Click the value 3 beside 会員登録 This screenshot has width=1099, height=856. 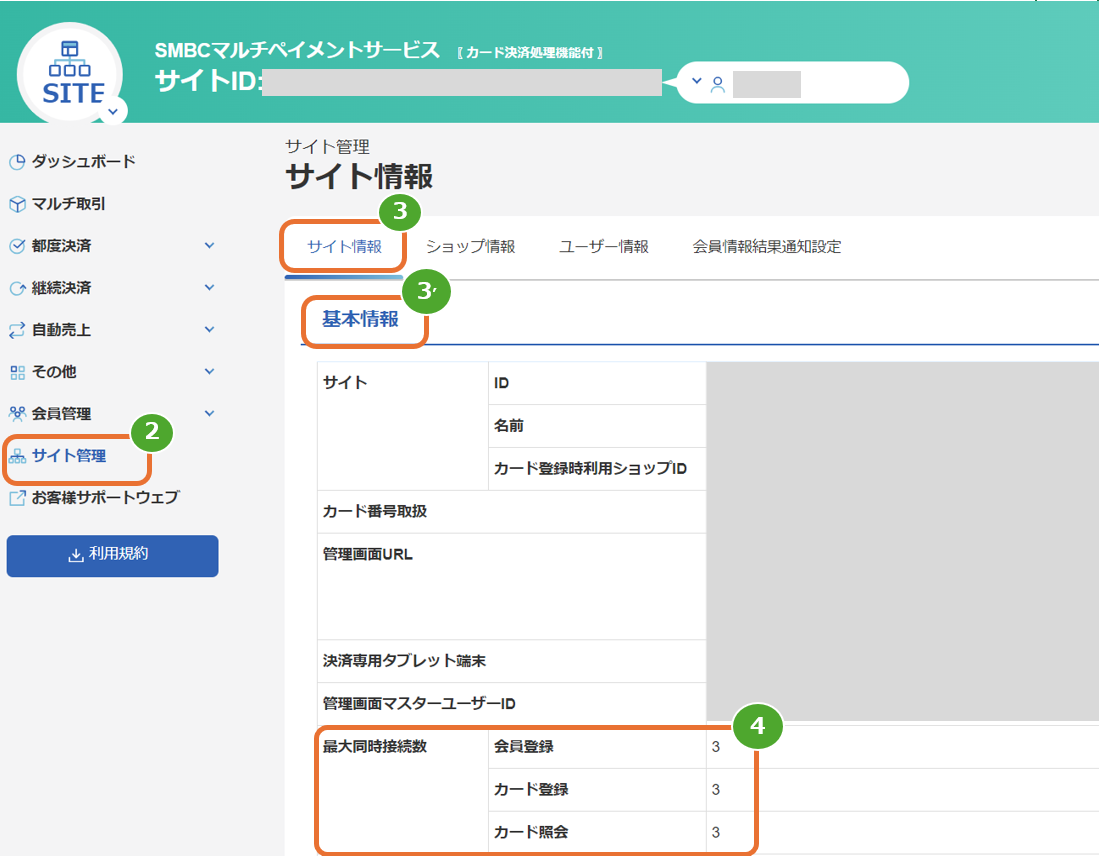(716, 747)
